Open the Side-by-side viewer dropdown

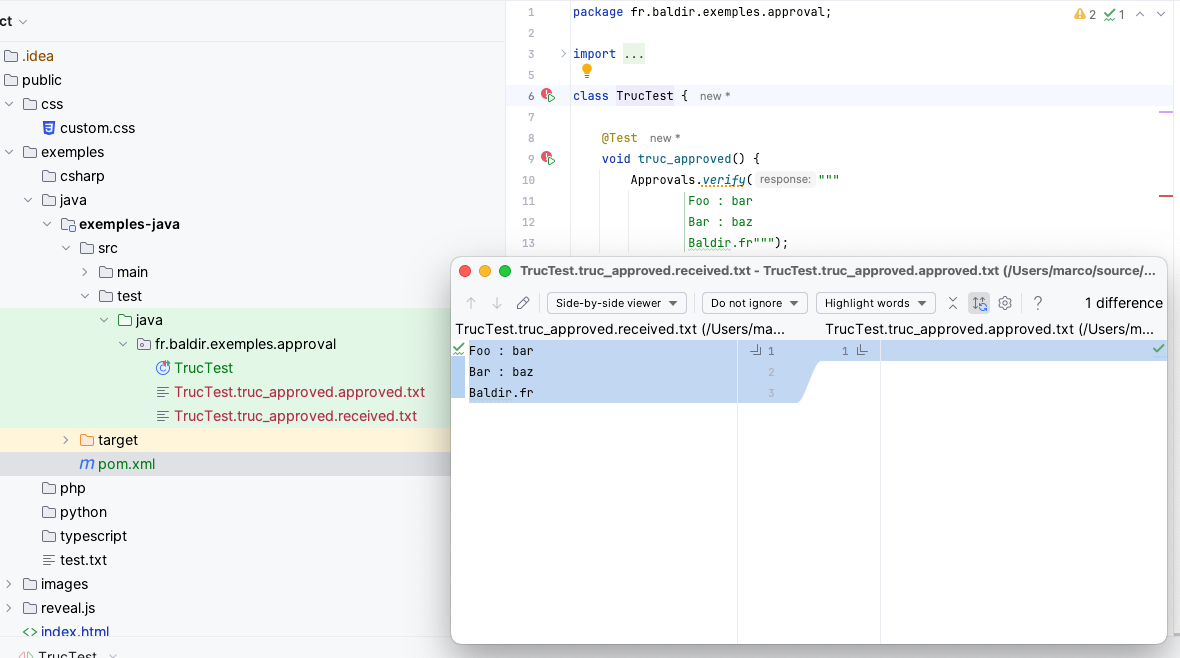click(616, 303)
